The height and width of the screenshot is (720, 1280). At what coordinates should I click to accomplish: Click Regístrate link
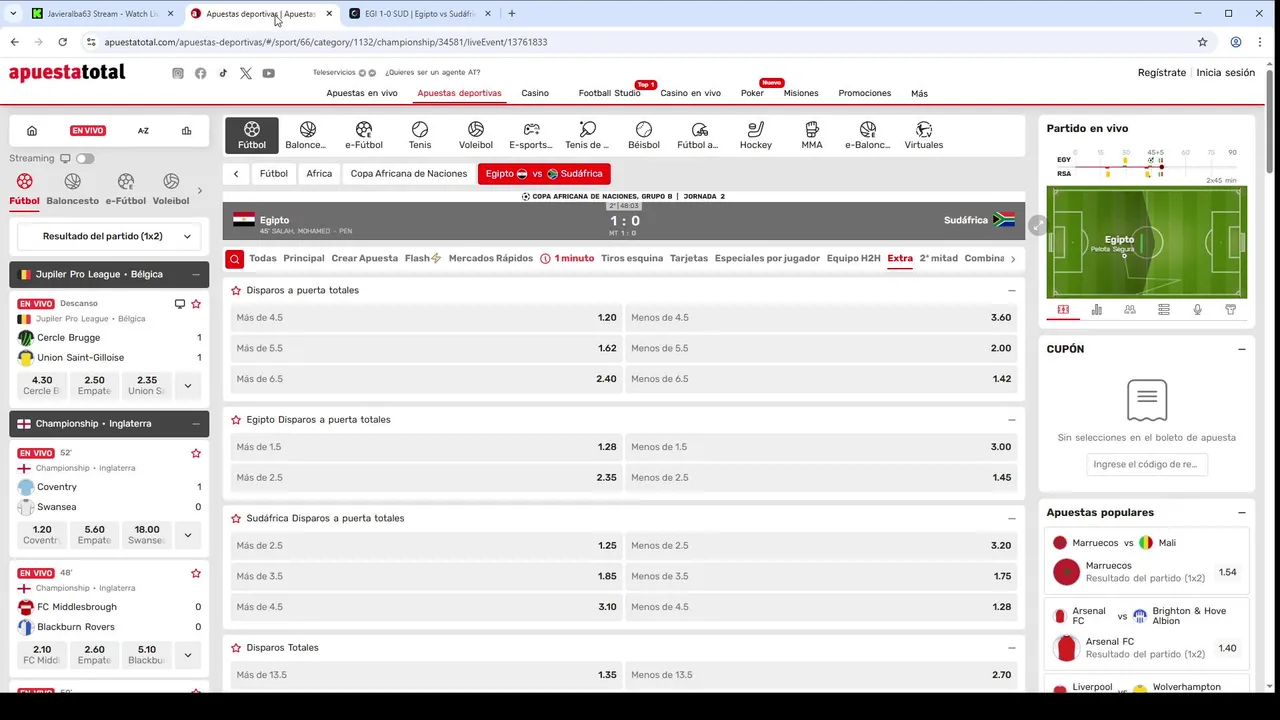[x=1162, y=73]
